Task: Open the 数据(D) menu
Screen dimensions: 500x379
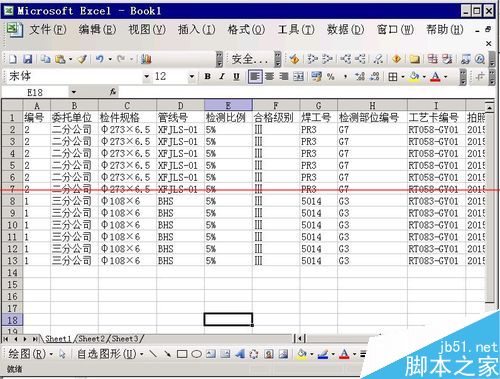Action: 345,30
